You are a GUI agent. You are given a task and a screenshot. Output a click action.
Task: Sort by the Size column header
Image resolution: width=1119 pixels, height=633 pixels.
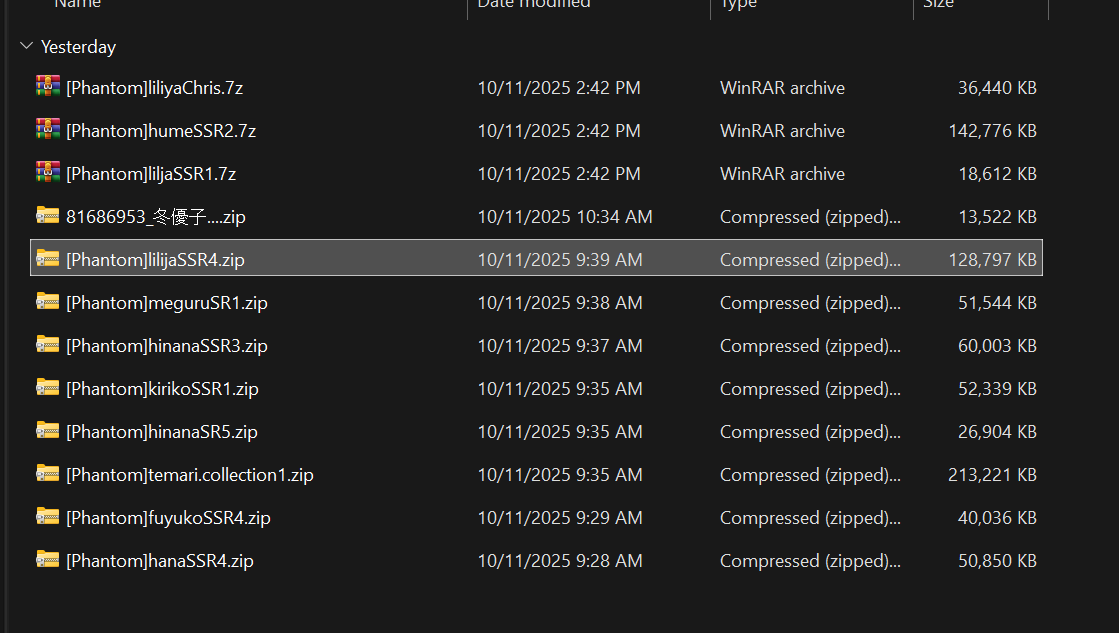(938, 4)
